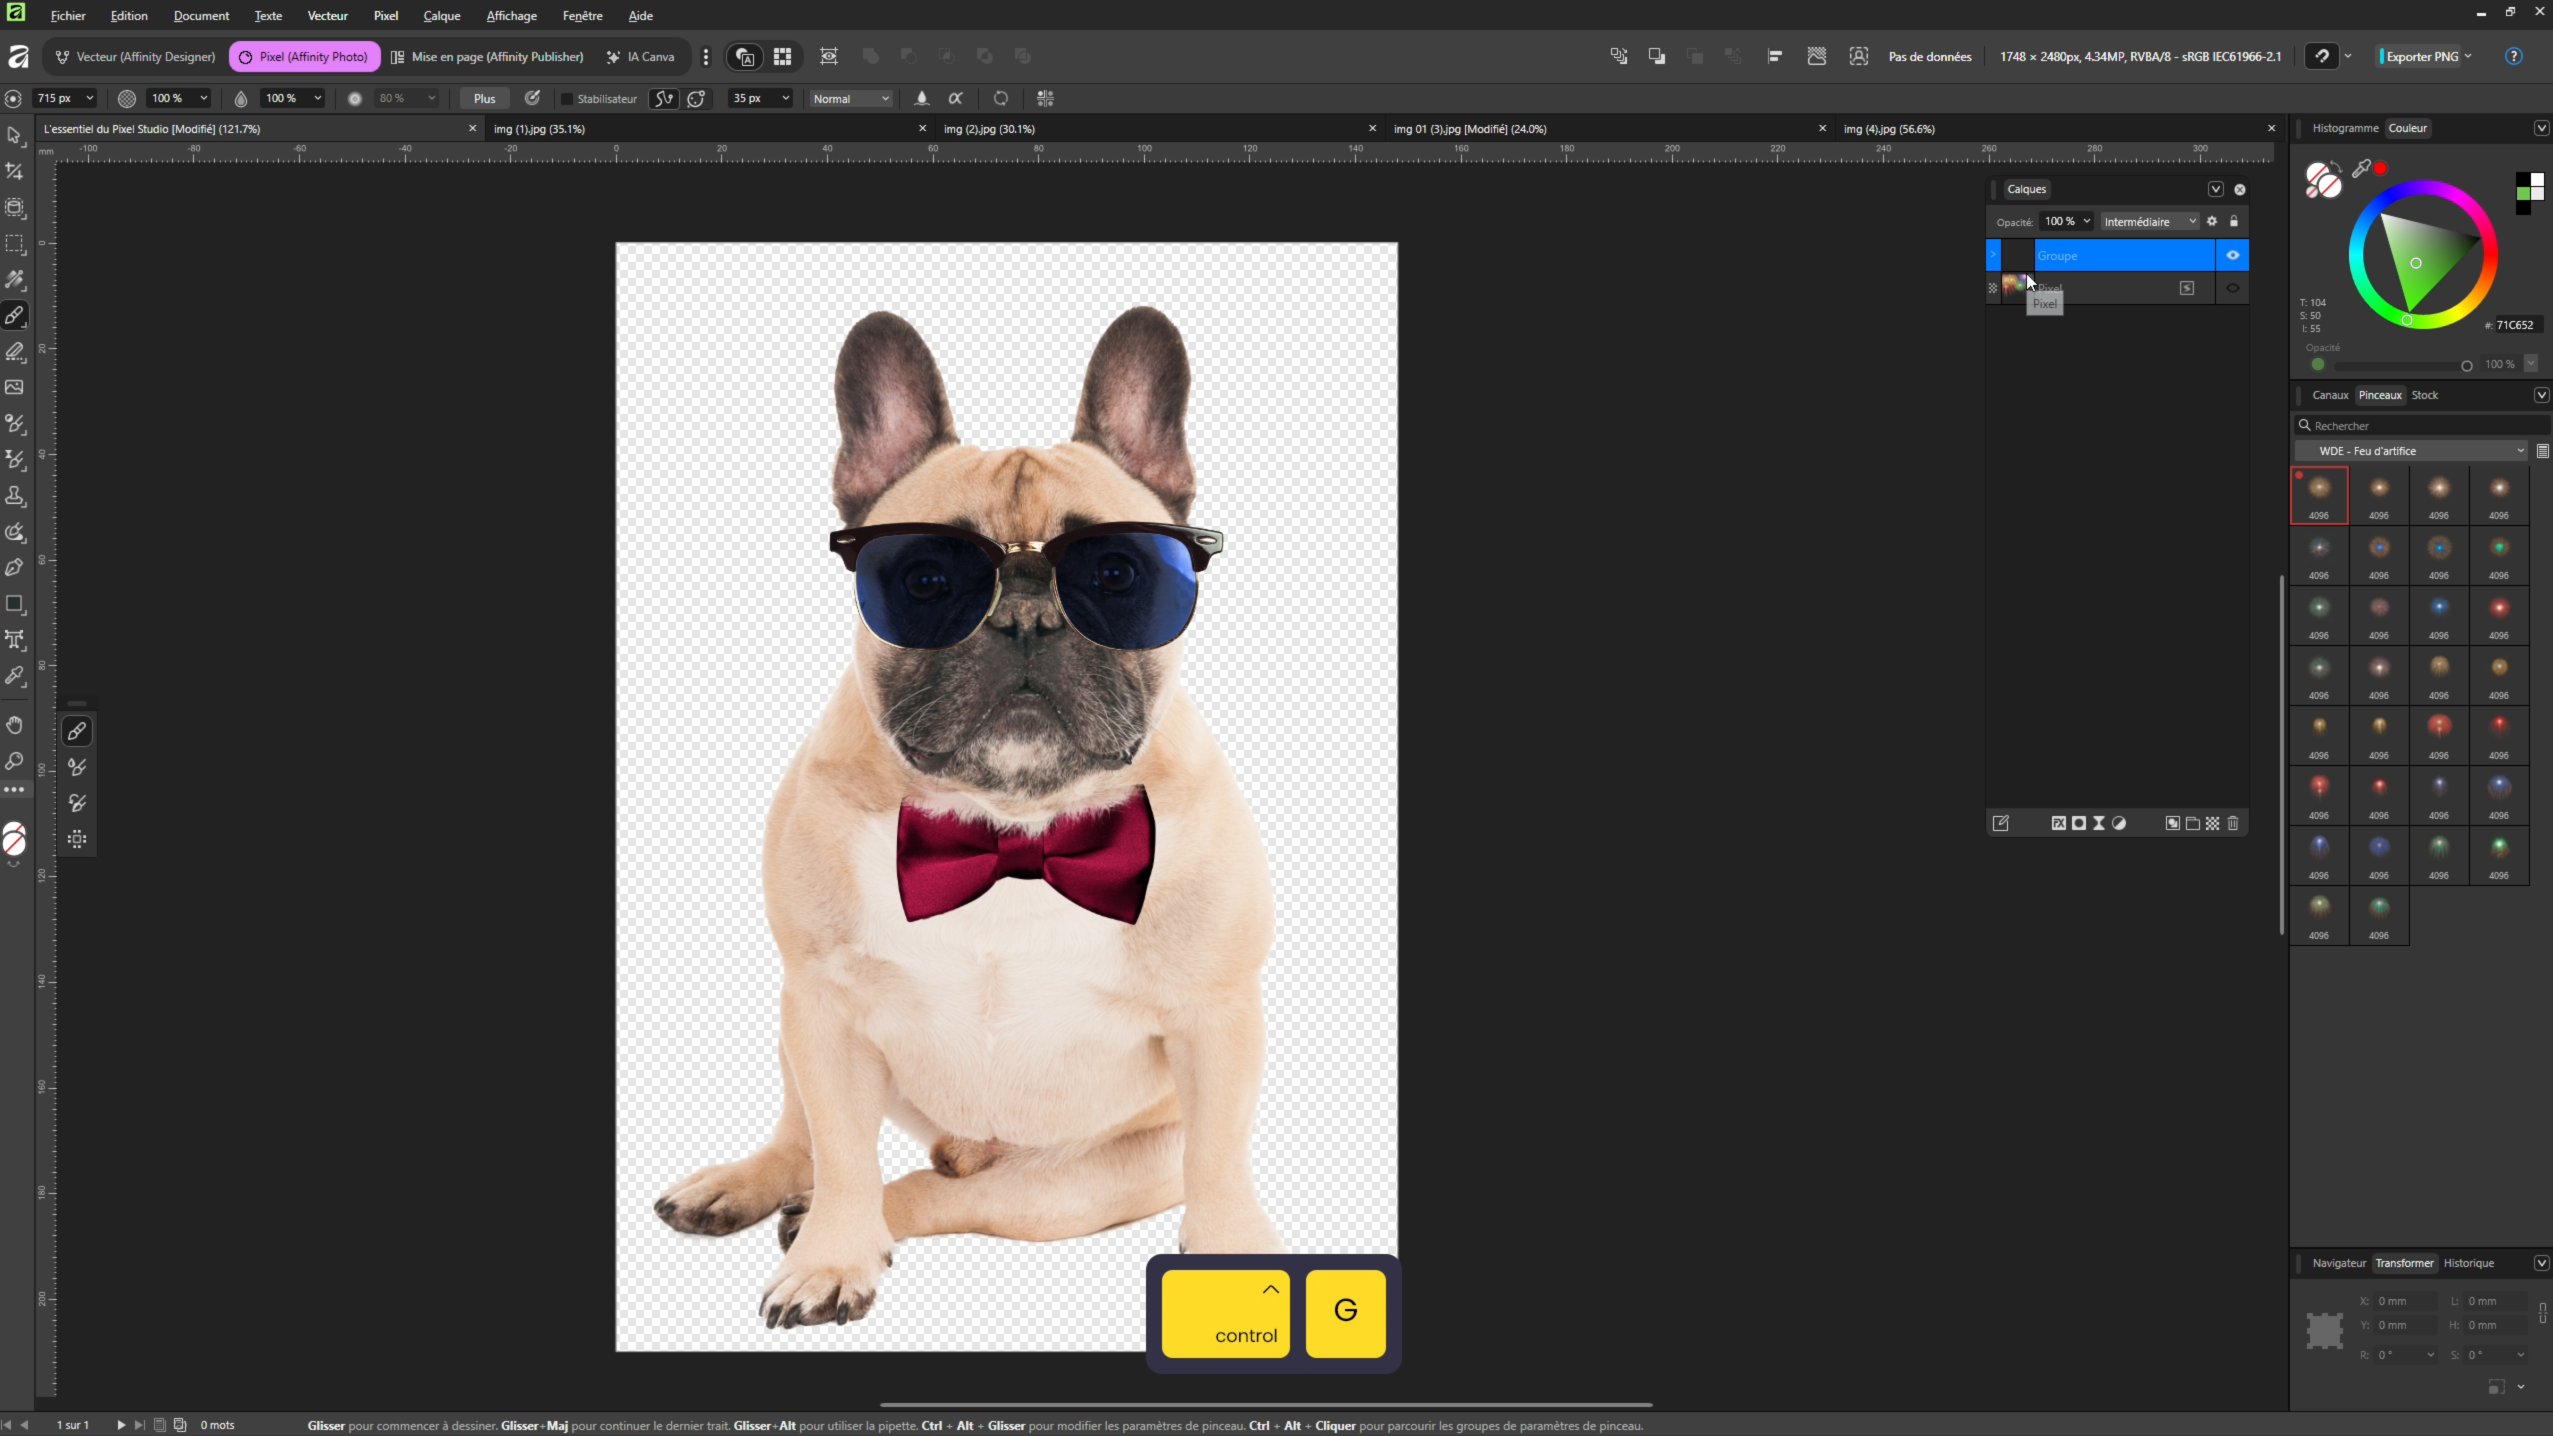This screenshot has height=1436, width=2553.
Task: Select the Move tool in the left toolbar
Action: pyautogui.click(x=14, y=136)
